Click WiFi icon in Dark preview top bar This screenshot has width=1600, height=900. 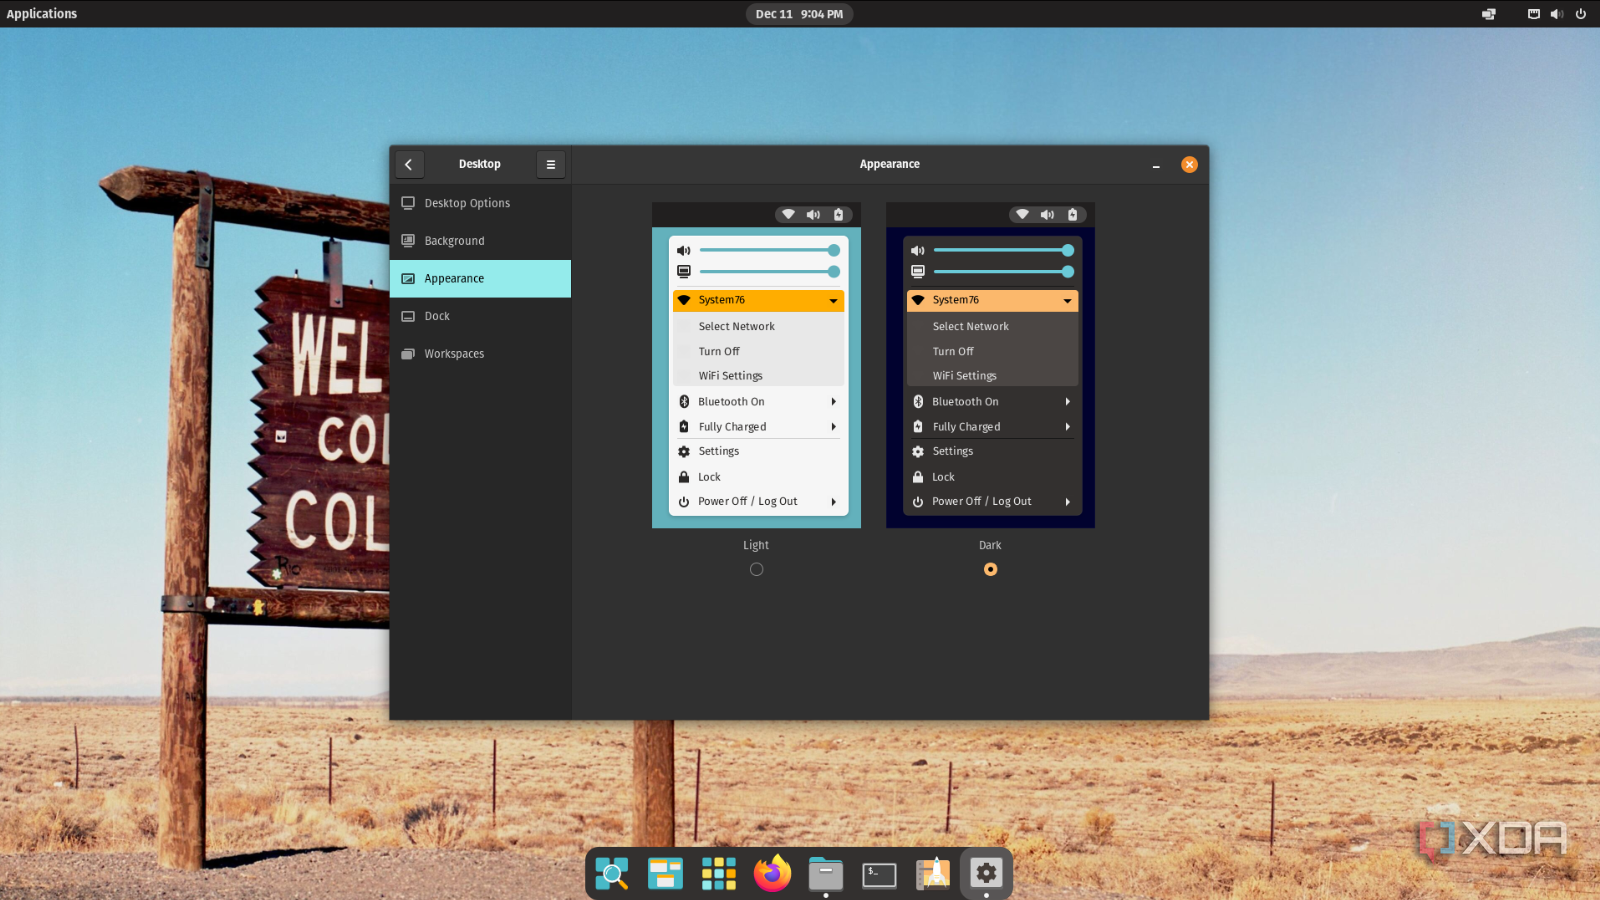coord(1022,214)
